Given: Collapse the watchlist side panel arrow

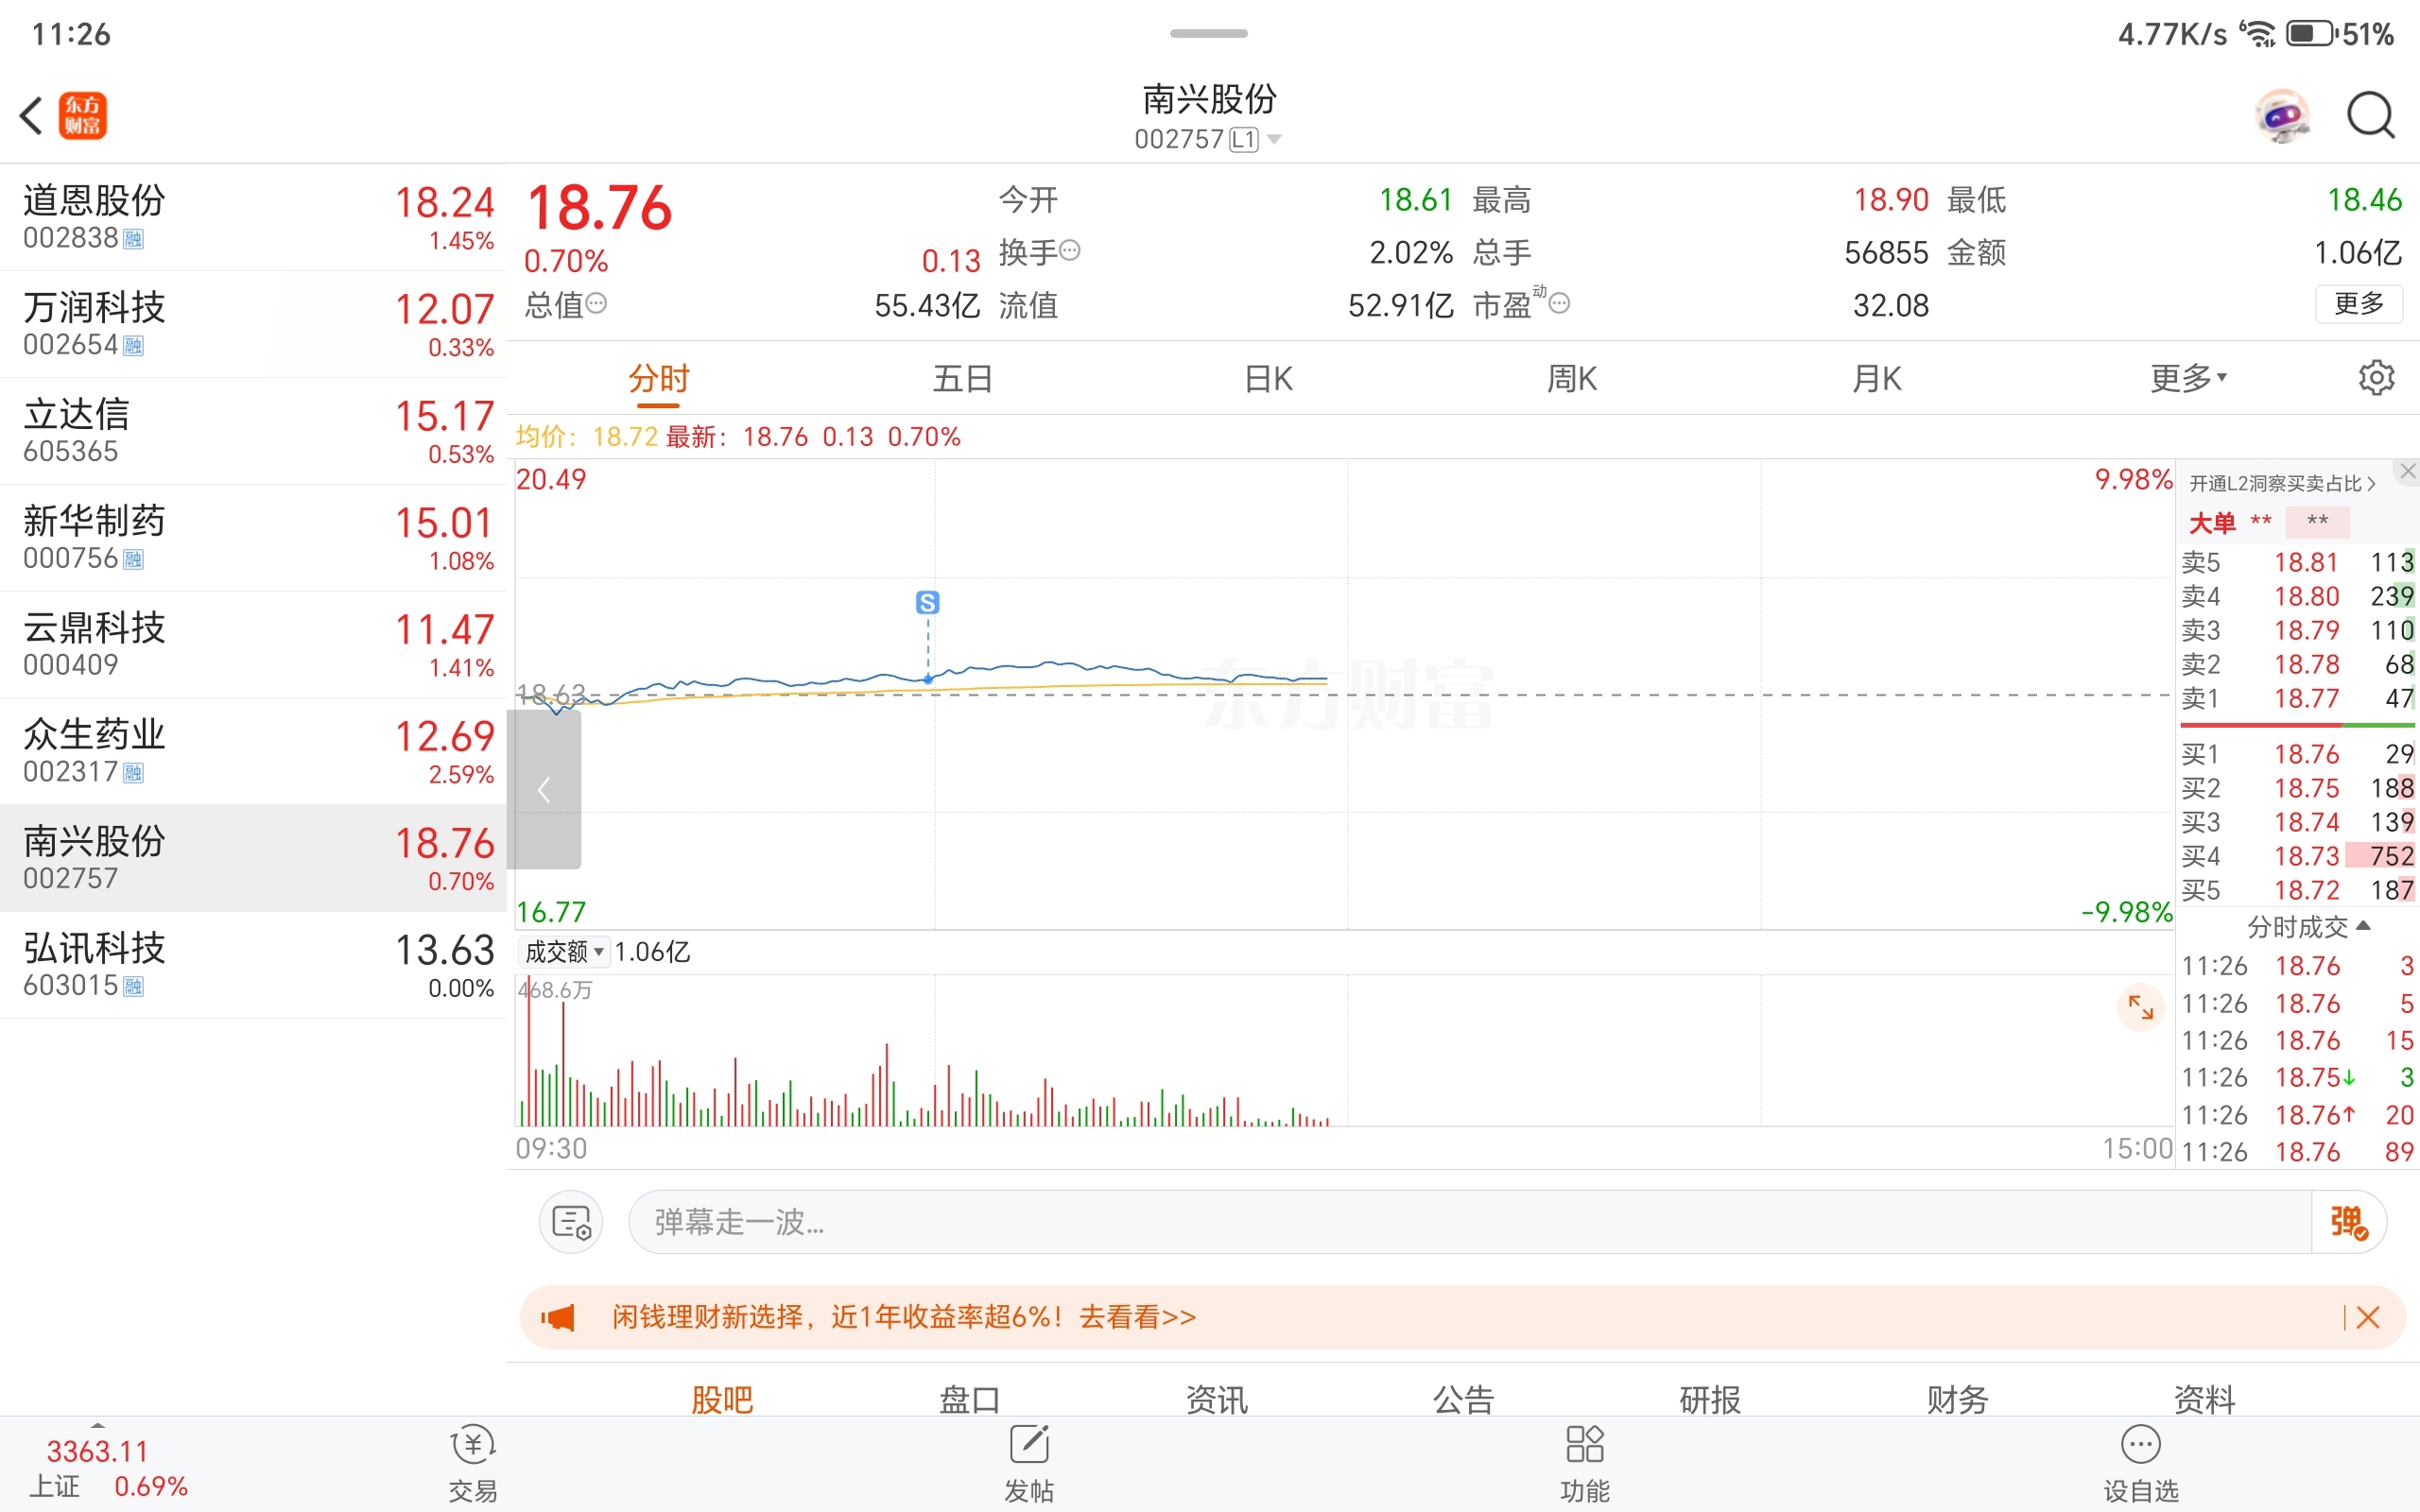Looking at the screenshot, I should pyautogui.click(x=544, y=789).
